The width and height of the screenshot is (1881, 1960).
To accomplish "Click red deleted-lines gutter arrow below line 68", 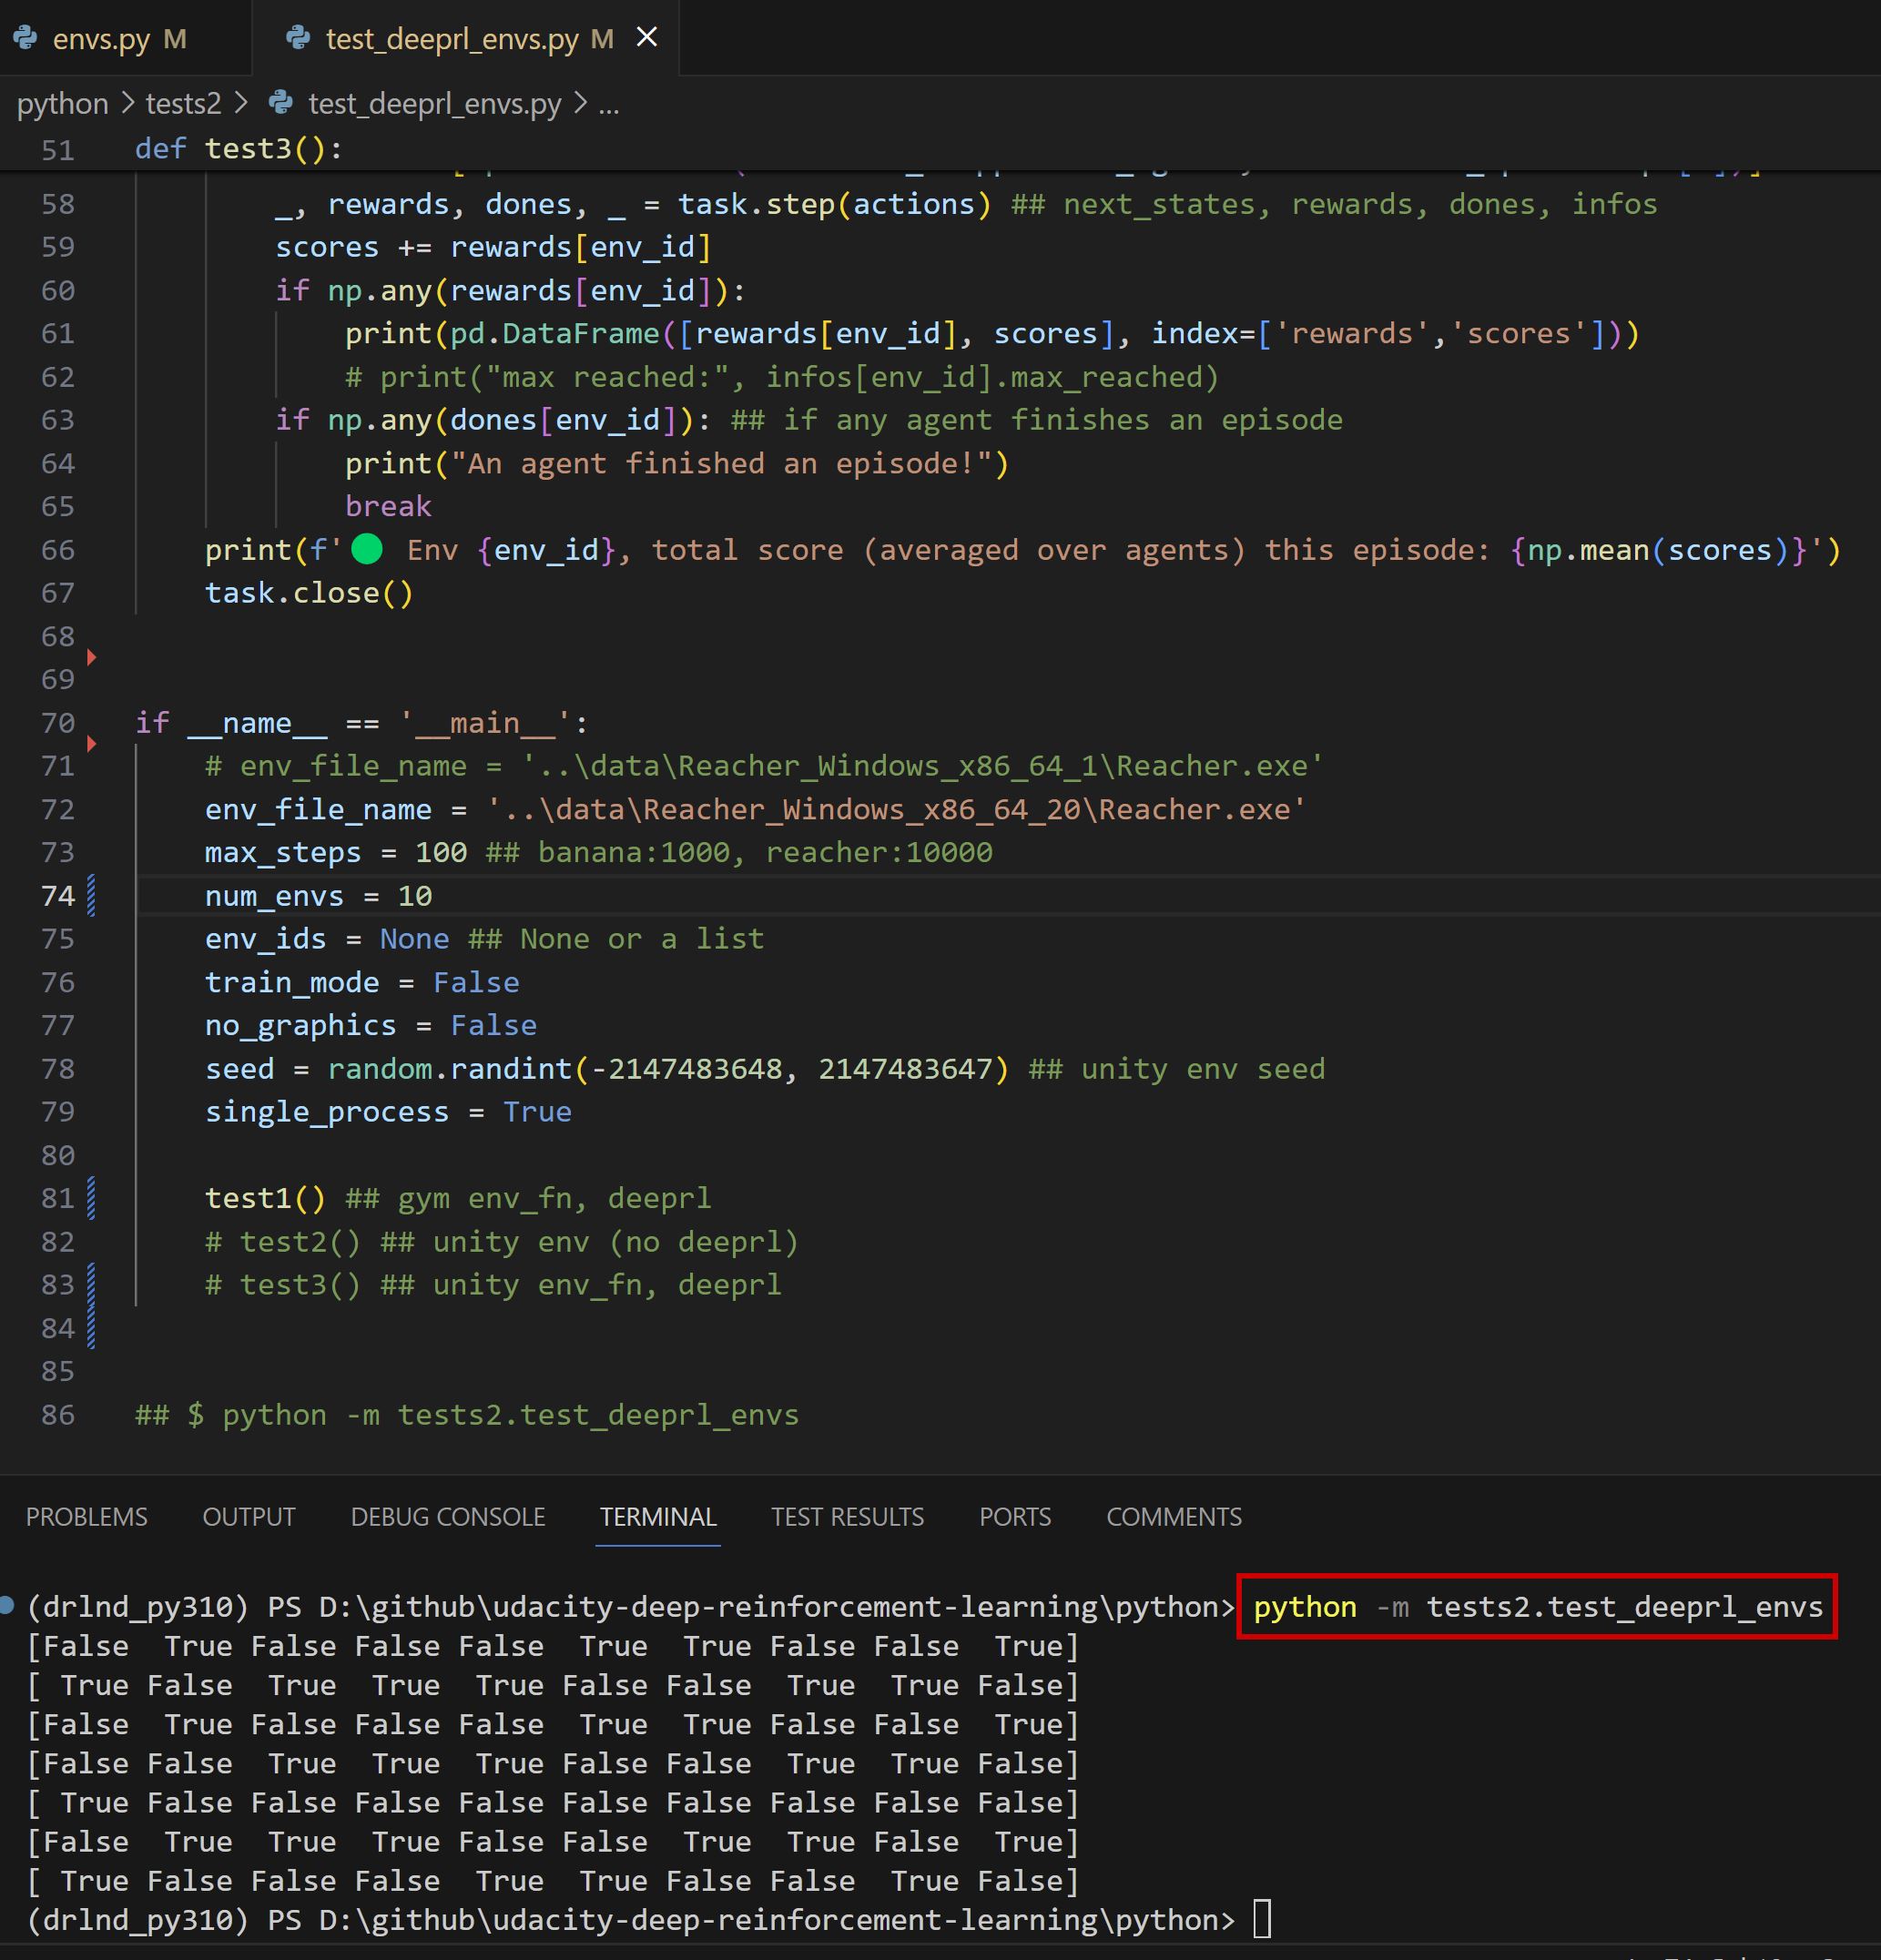I will click(92, 657).
